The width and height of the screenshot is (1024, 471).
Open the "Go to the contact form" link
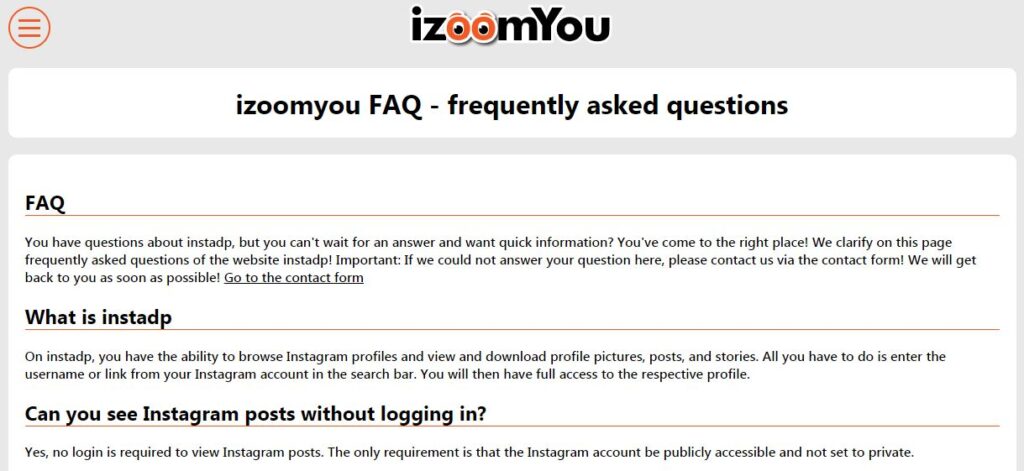click(293, 278)
